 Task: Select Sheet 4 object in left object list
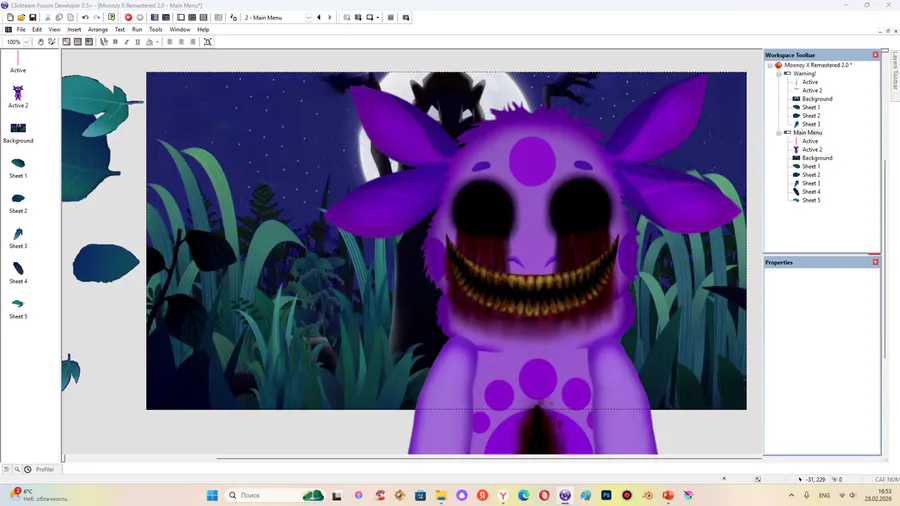[18, 273]
